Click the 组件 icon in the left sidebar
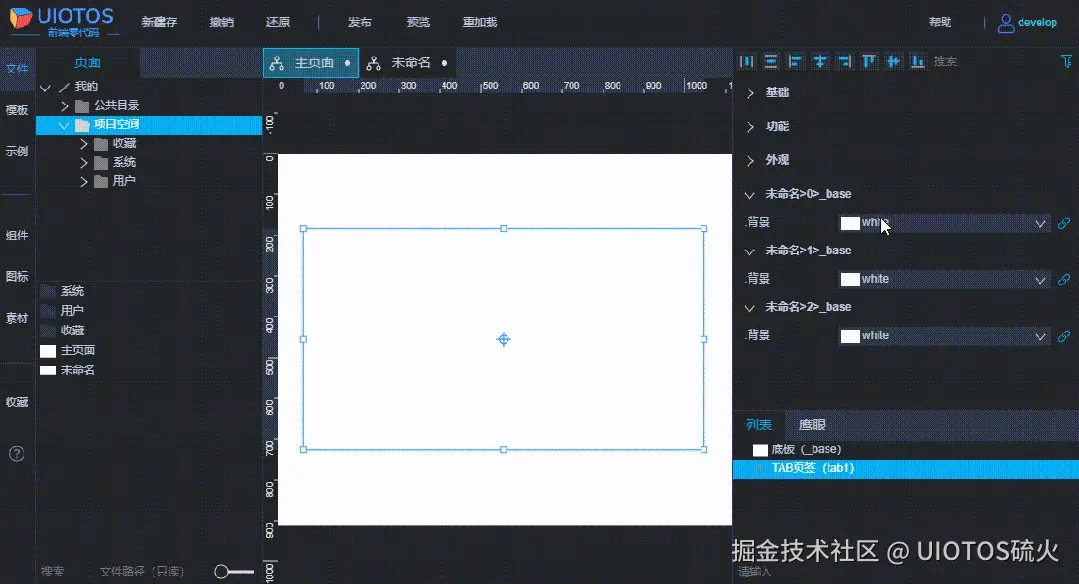The image size is (1079, 584). 16,235
